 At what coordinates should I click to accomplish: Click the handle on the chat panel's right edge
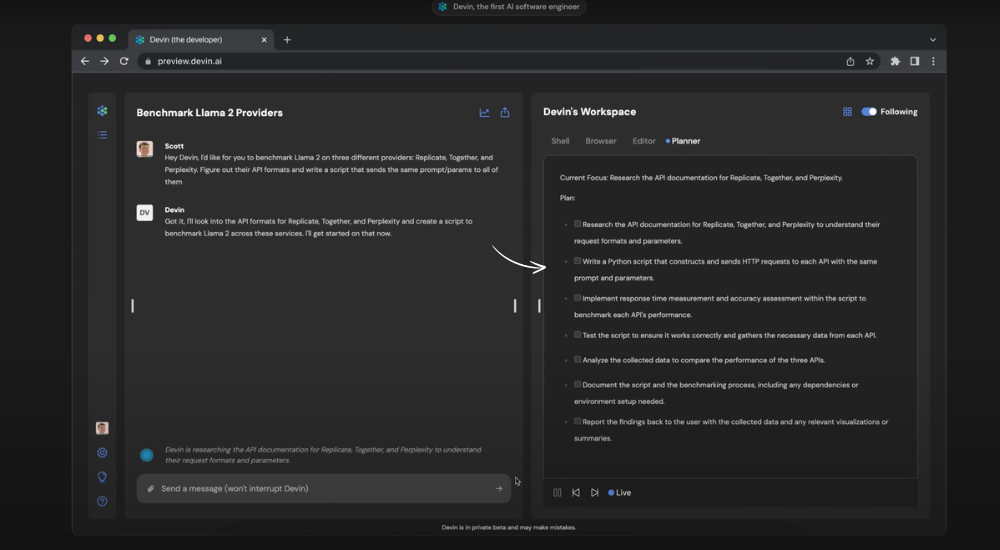(x=515, y=306)
